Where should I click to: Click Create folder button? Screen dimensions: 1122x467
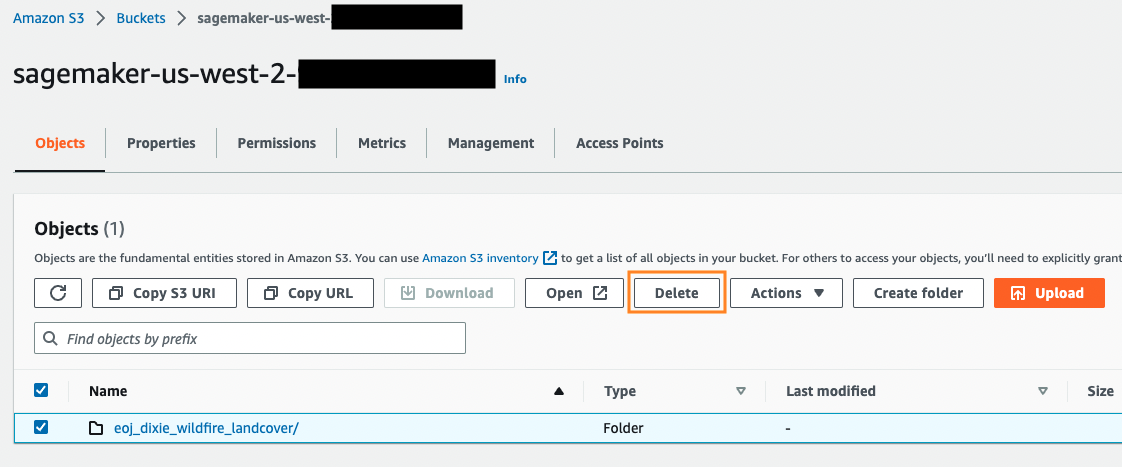tap(918, 293)
